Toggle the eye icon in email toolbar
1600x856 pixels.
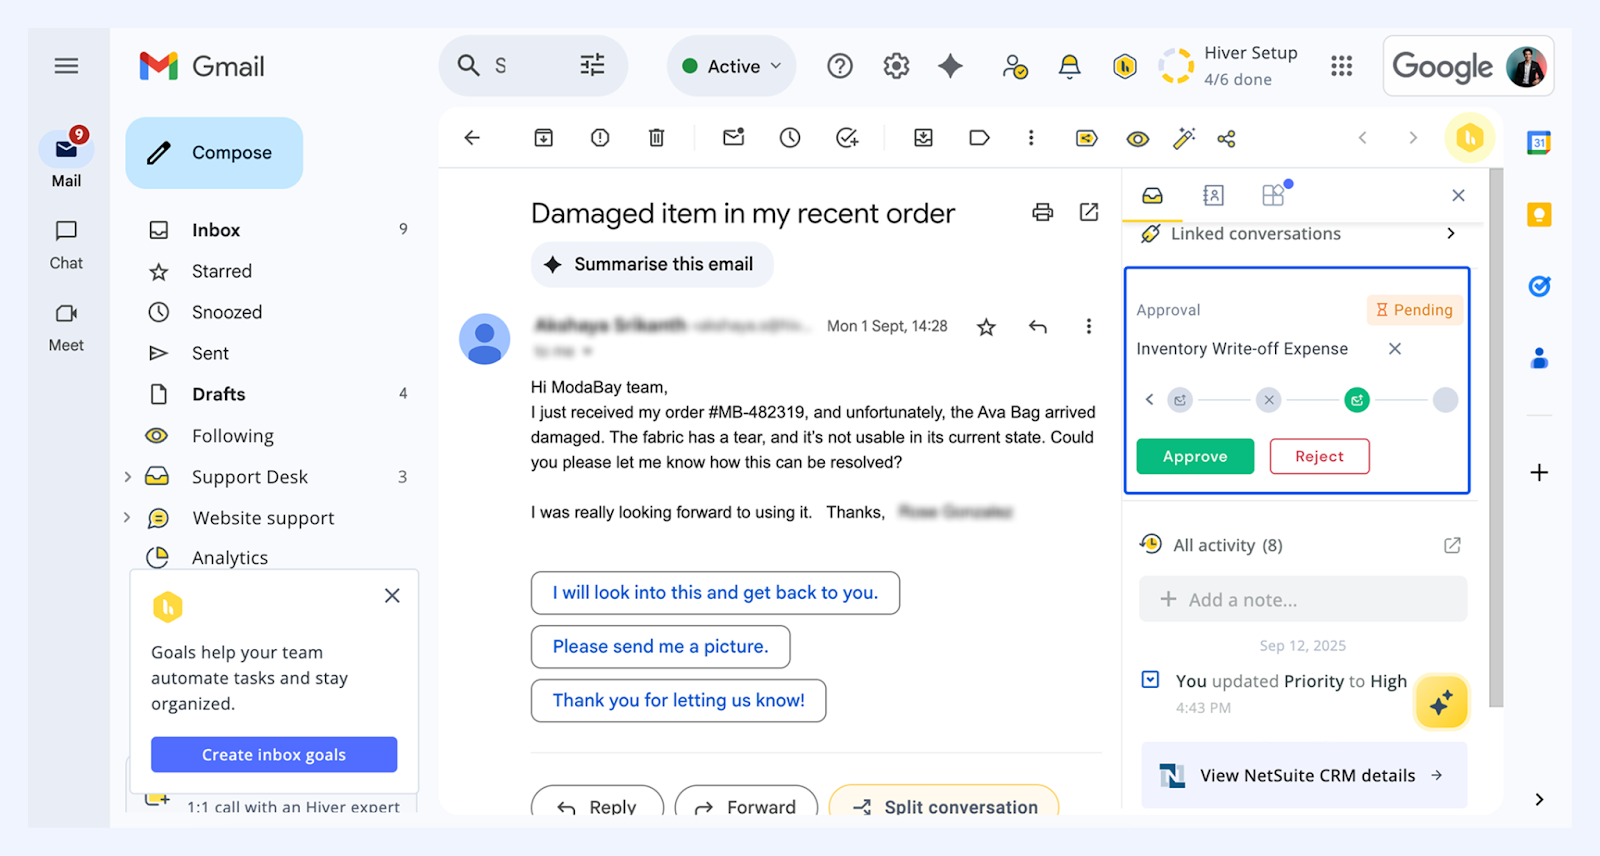1138,139
